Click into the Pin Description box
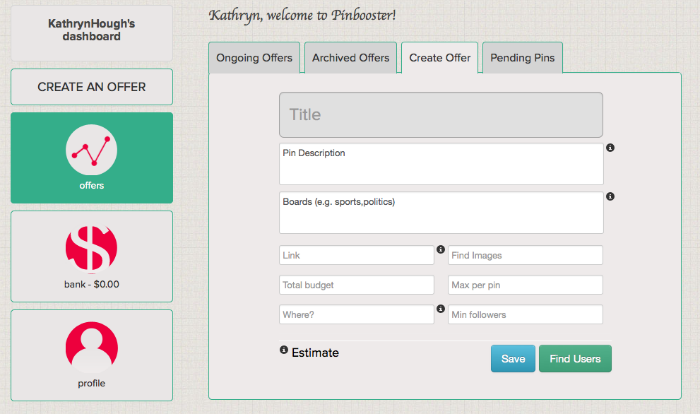This screenshot has width=700, height=414. tap(441, 164)
